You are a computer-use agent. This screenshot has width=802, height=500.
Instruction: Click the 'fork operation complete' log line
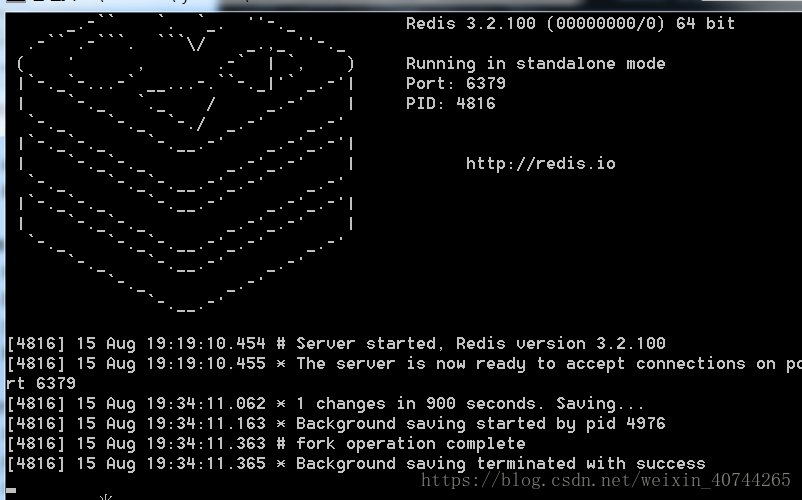pos(266,443)
